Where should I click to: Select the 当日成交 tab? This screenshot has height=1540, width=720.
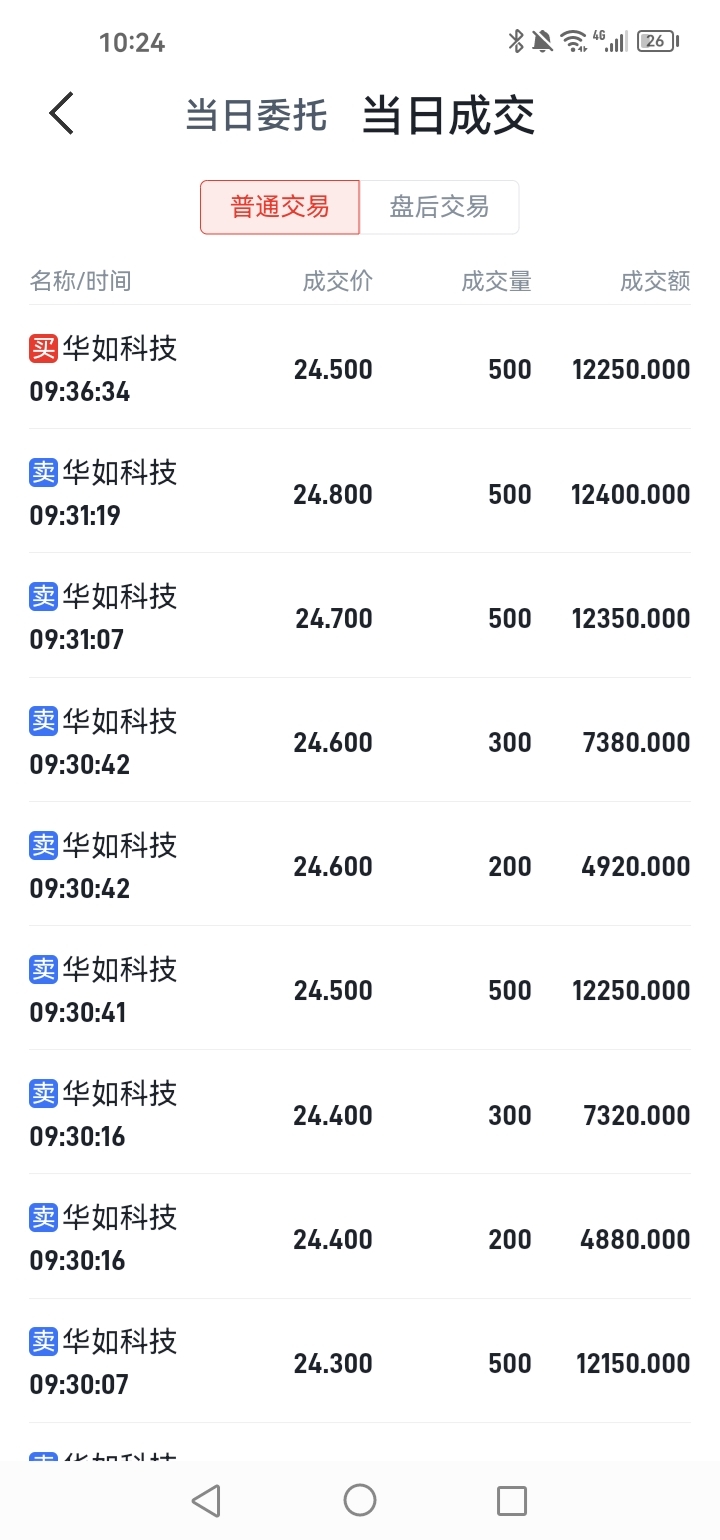pyautogui.click(x=448, y=115)
